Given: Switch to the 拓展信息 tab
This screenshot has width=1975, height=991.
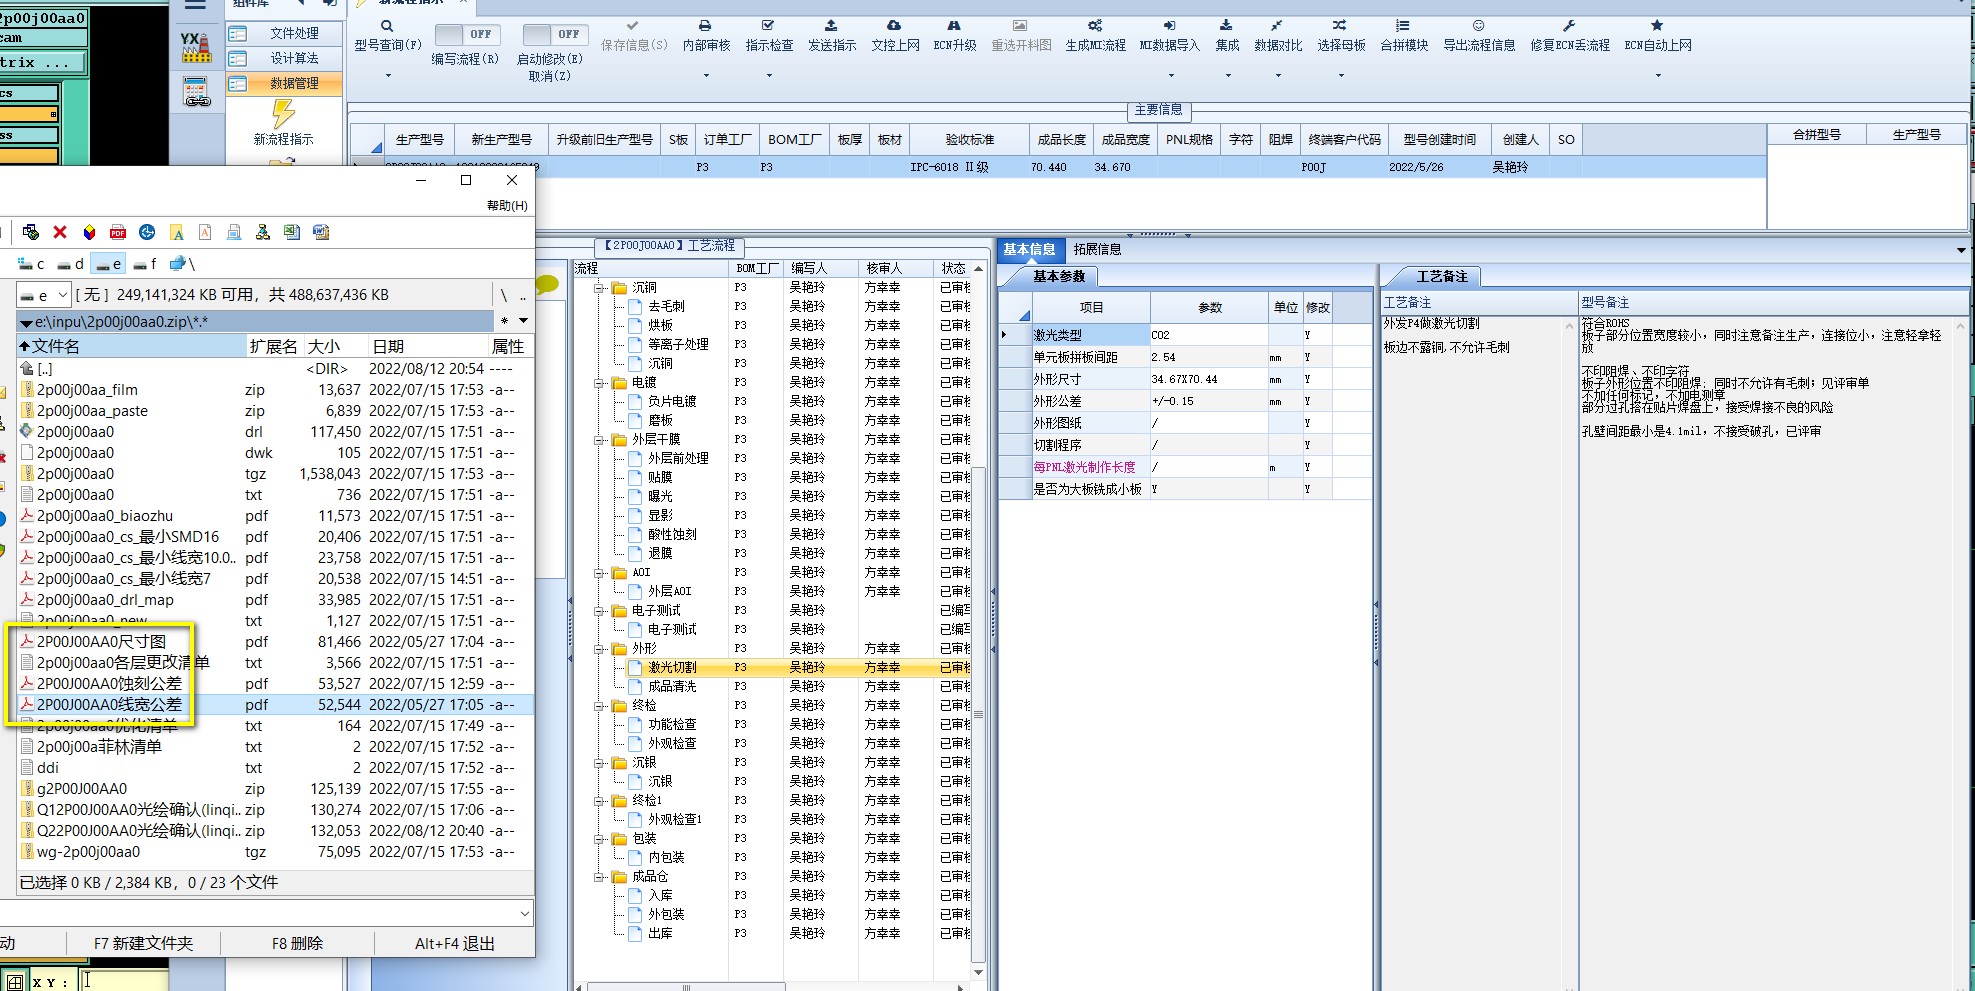Looking at the screenshot, I should pyautogui.click(x=1097, y=249).
